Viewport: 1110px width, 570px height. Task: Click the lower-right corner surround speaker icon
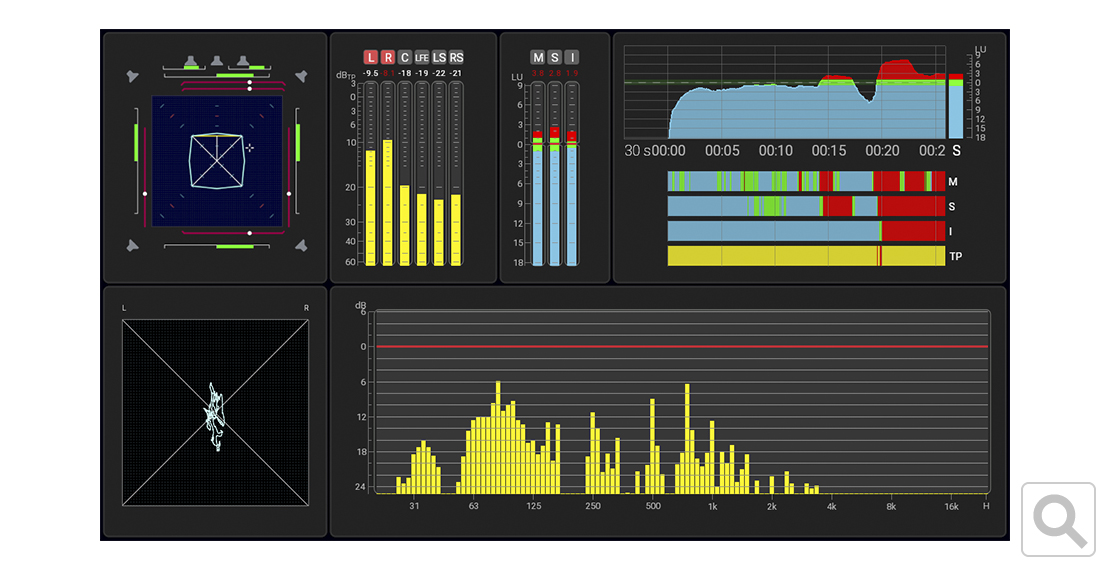[302, 246]
